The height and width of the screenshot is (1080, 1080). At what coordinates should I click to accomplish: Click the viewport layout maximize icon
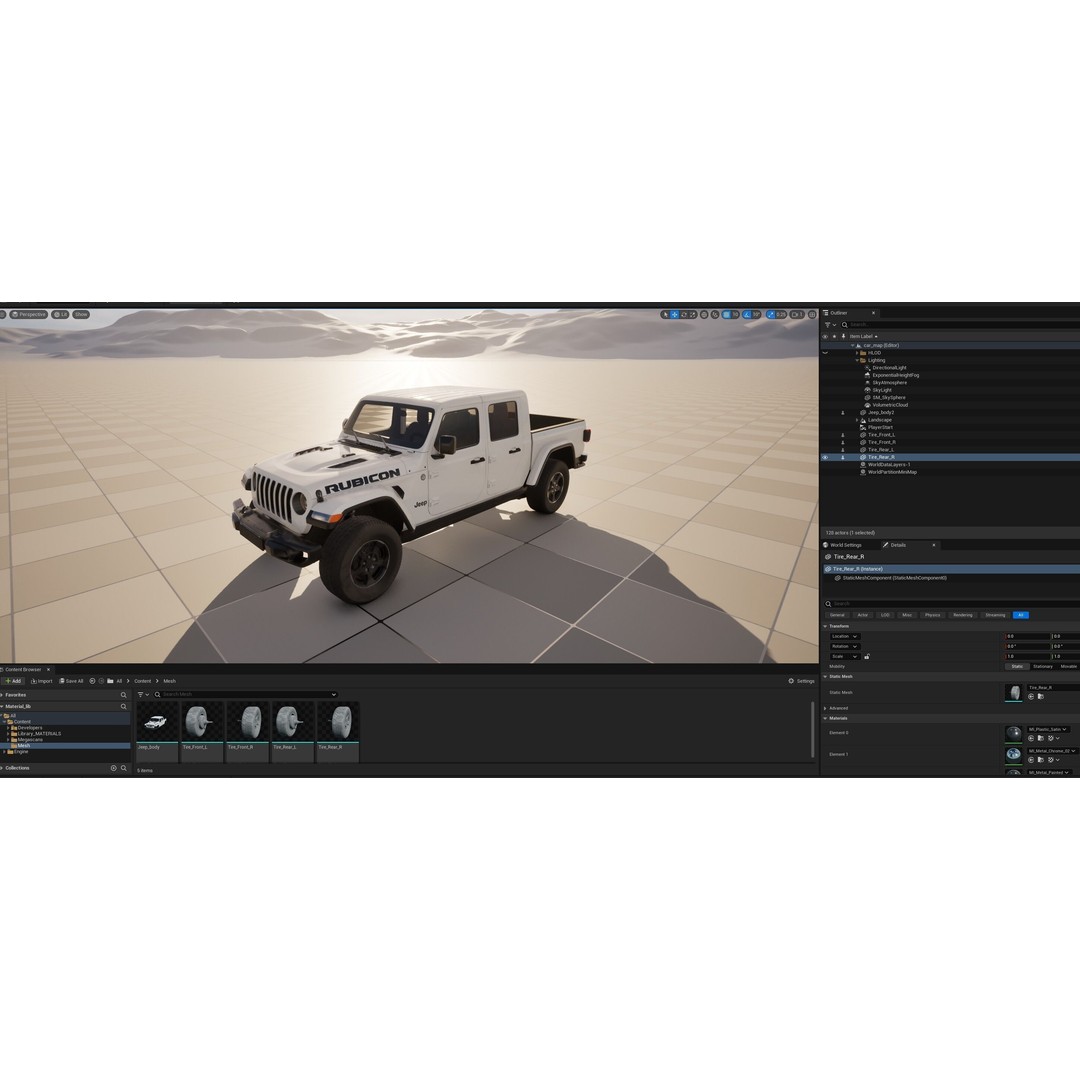(812, 315)
